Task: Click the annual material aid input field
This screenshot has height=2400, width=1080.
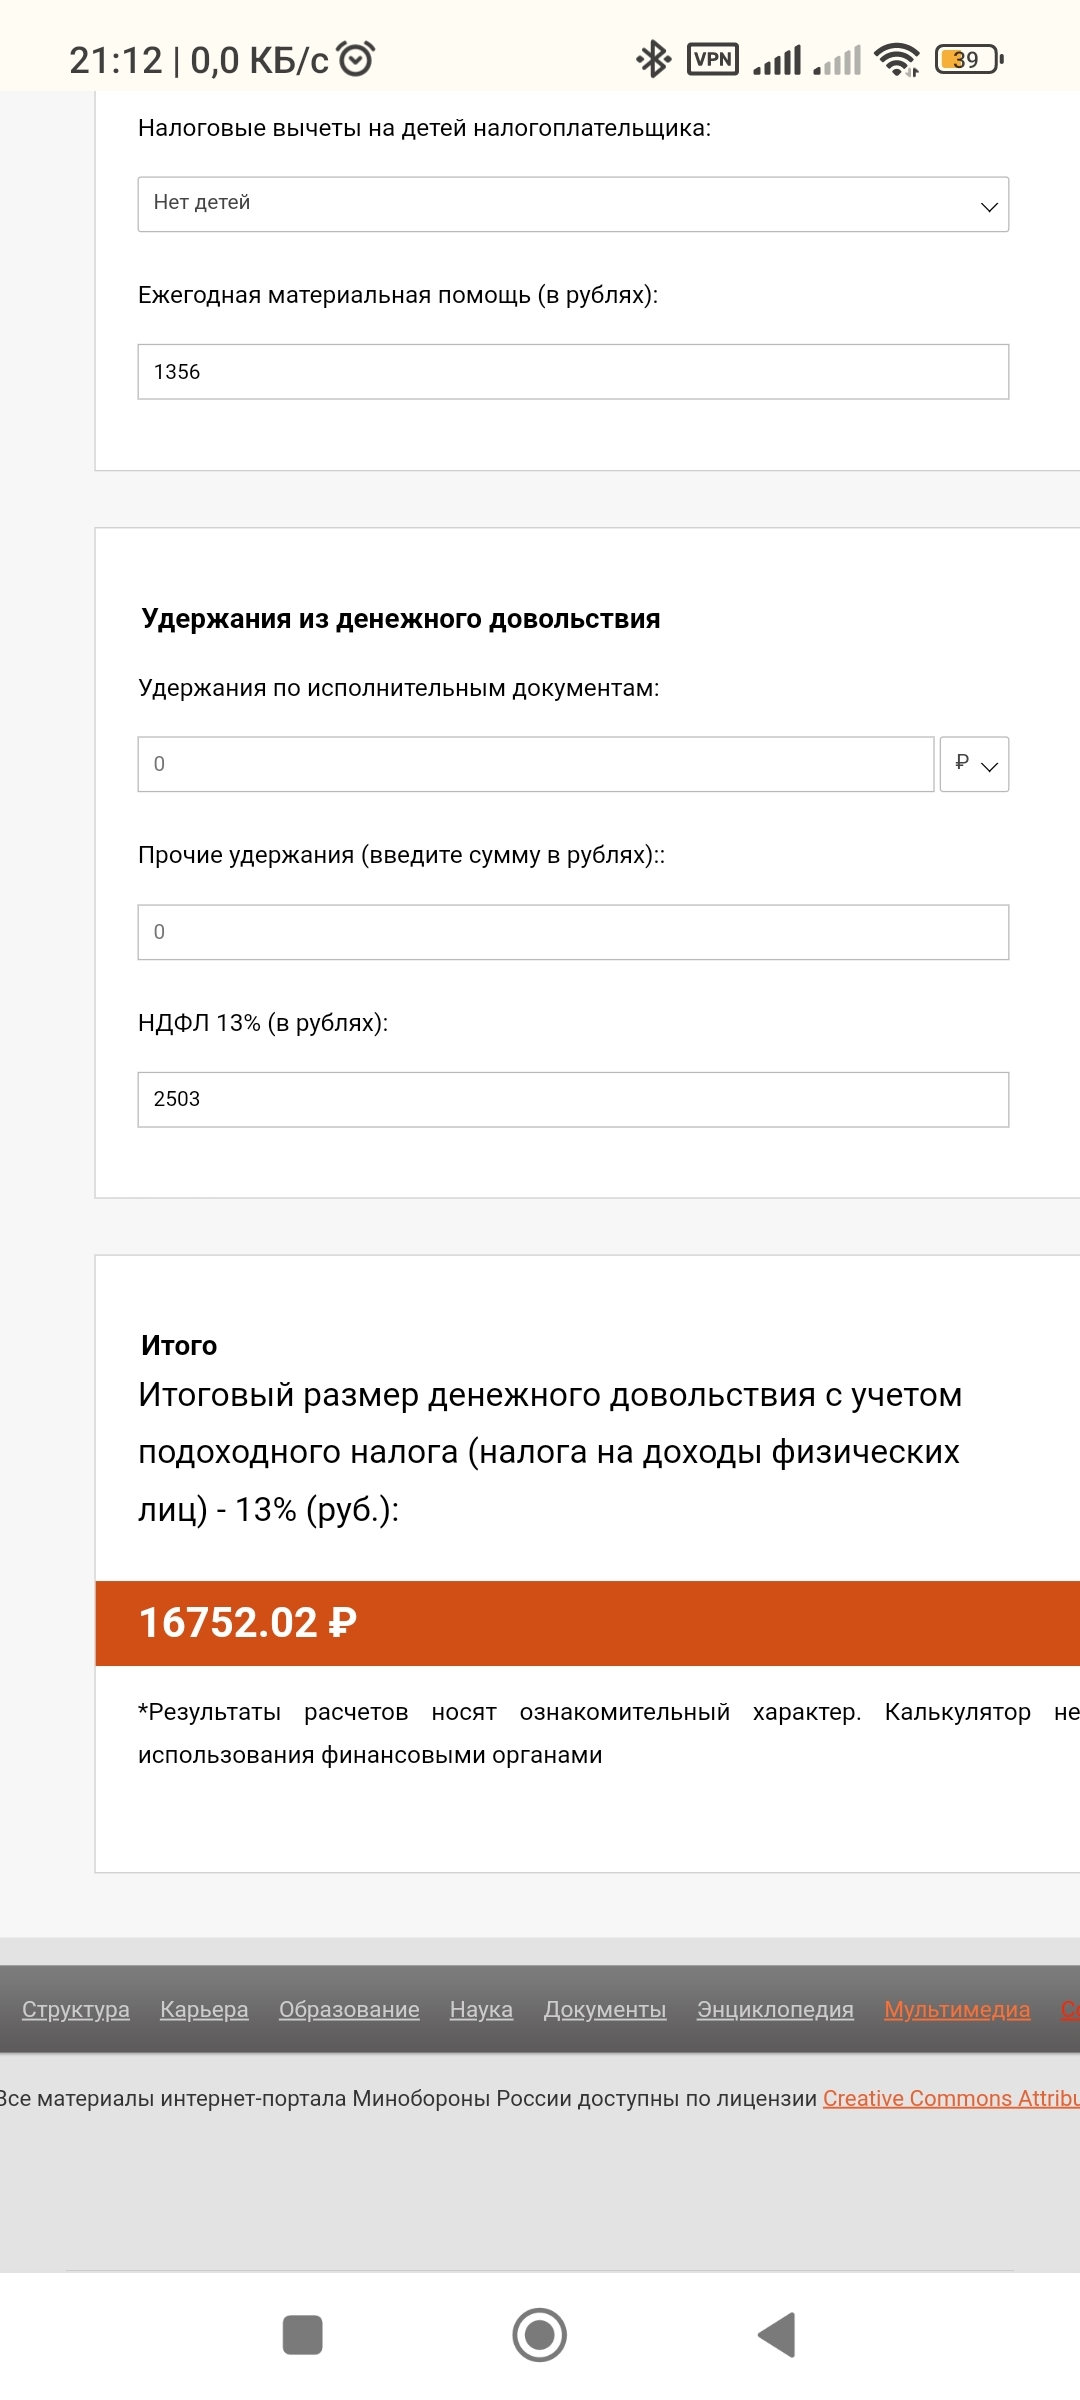Action: 573,372
